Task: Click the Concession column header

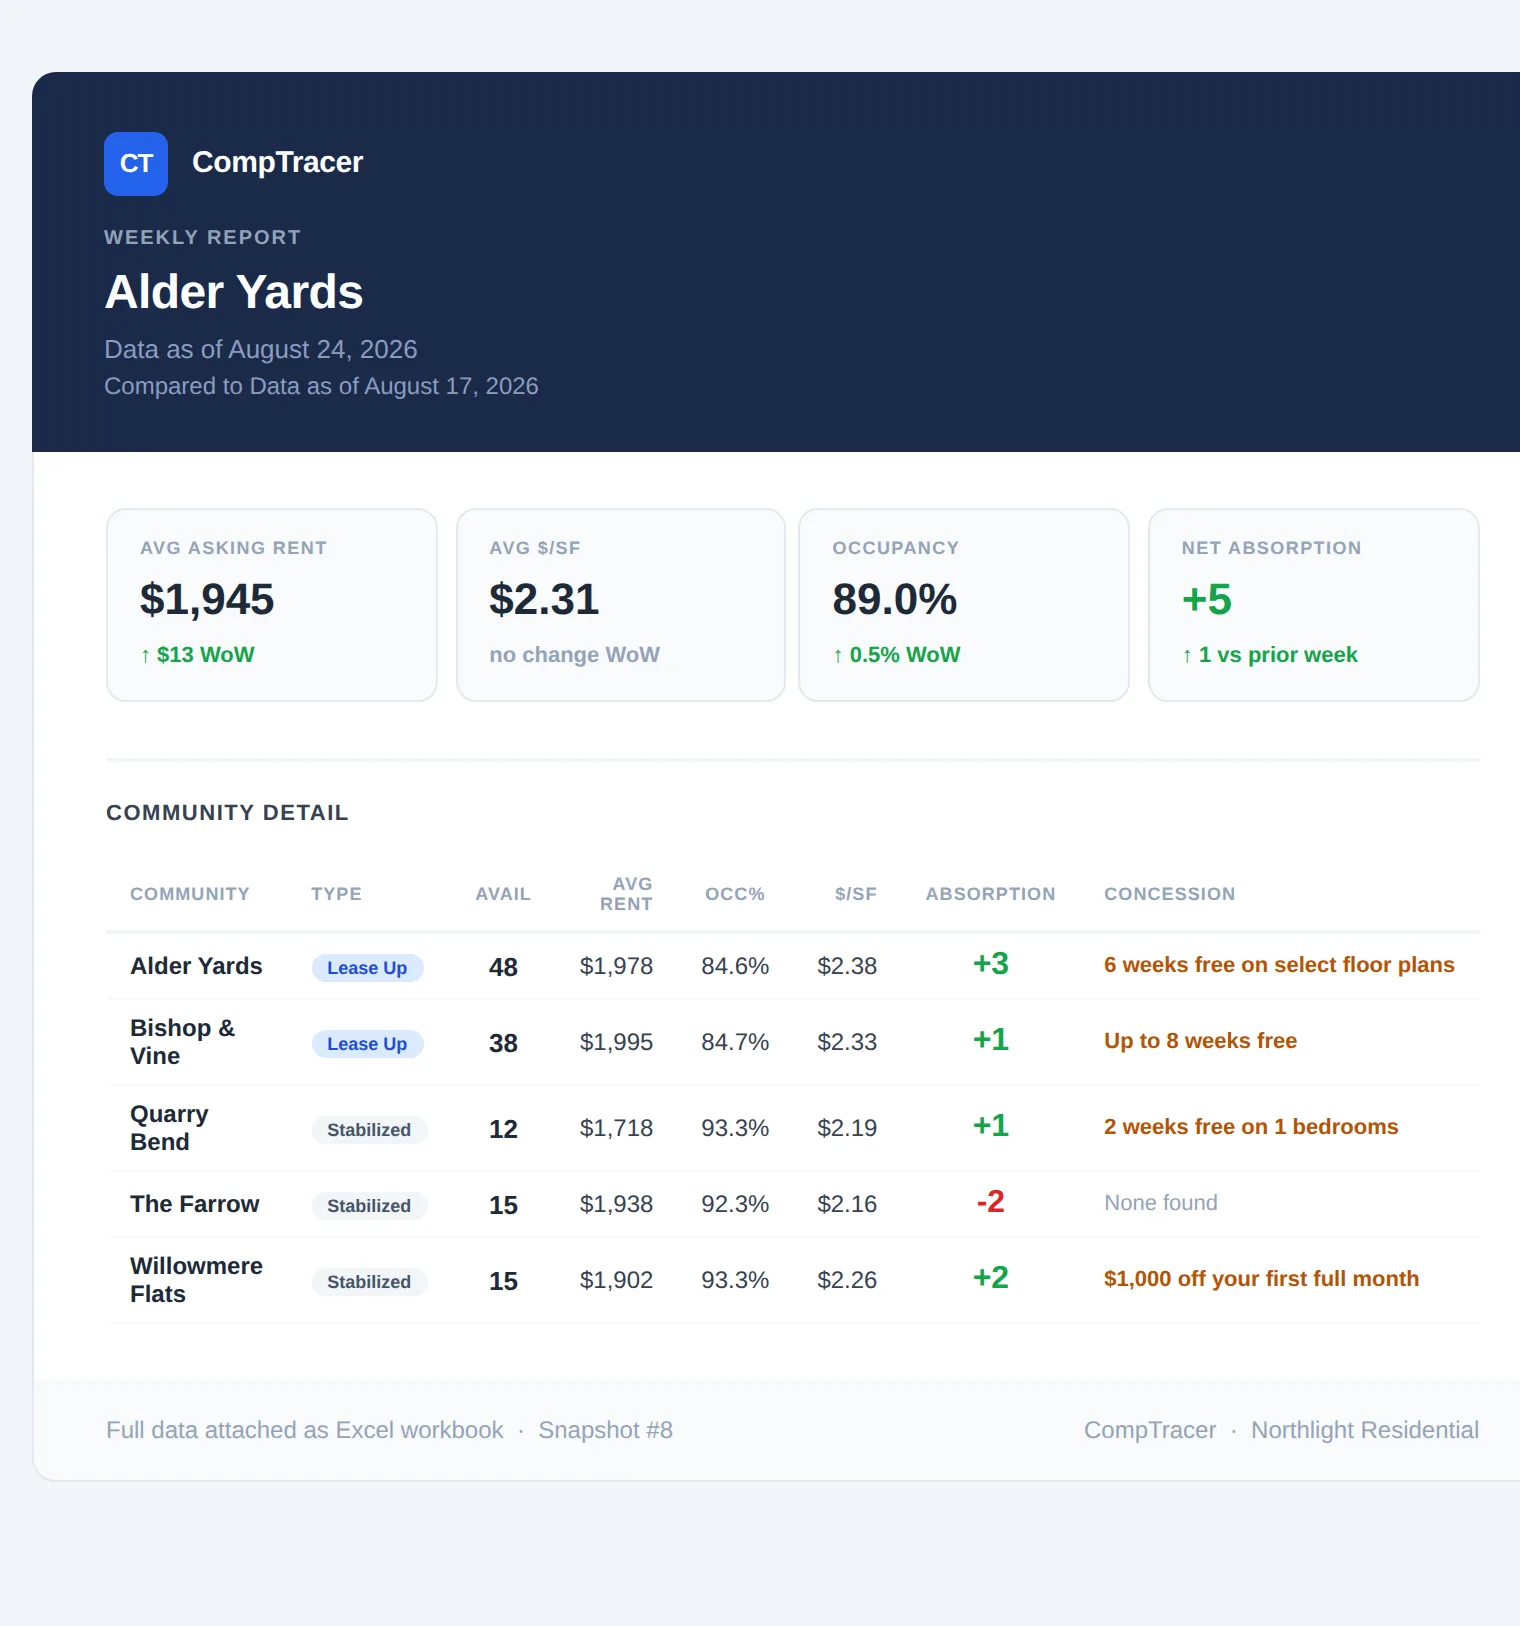Action: coord(1169,894)
